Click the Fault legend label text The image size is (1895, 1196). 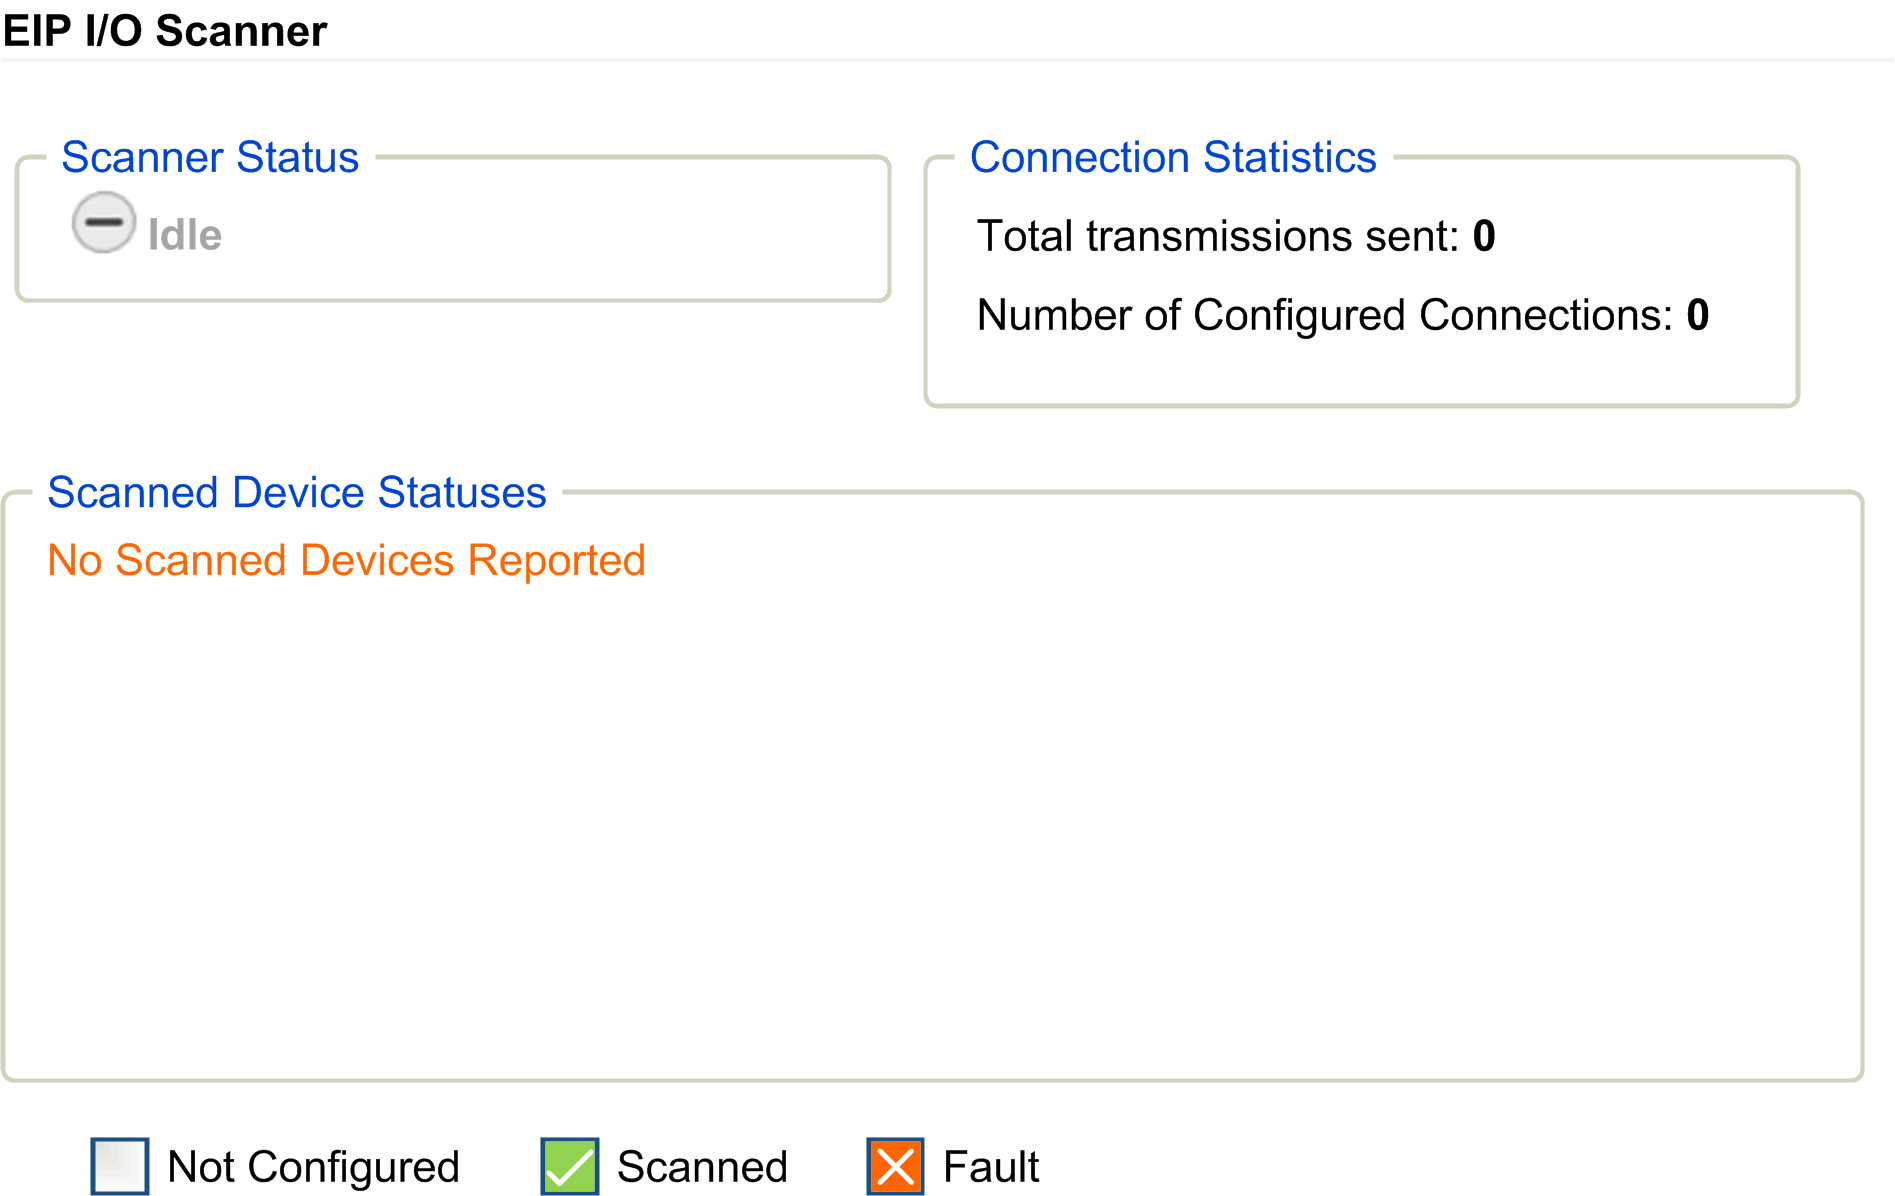(991, 1167)
